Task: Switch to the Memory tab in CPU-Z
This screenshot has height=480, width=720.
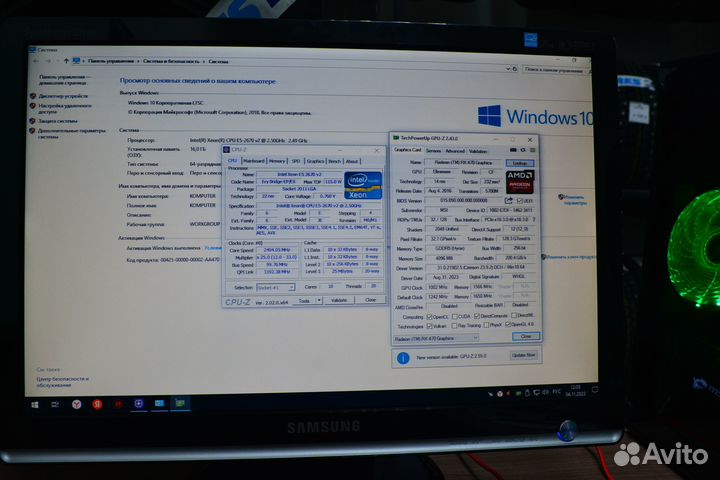Action: tap(277, 161)
